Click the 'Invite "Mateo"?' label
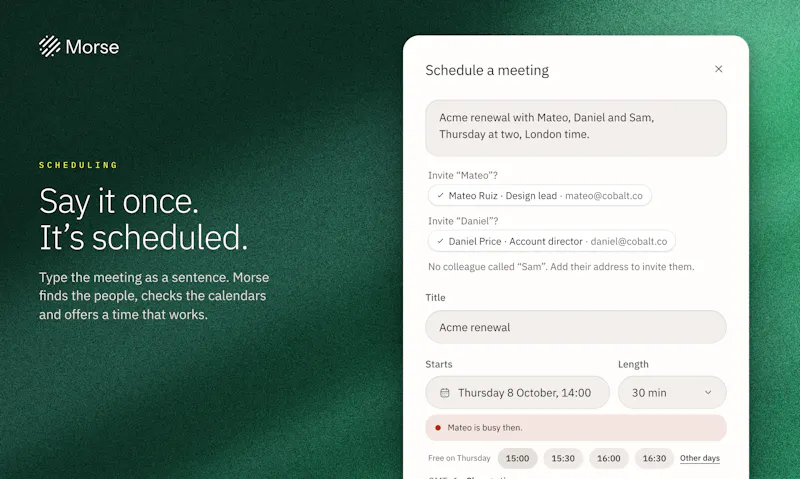The height and width of the screenshot is (479, 800). 463,175
